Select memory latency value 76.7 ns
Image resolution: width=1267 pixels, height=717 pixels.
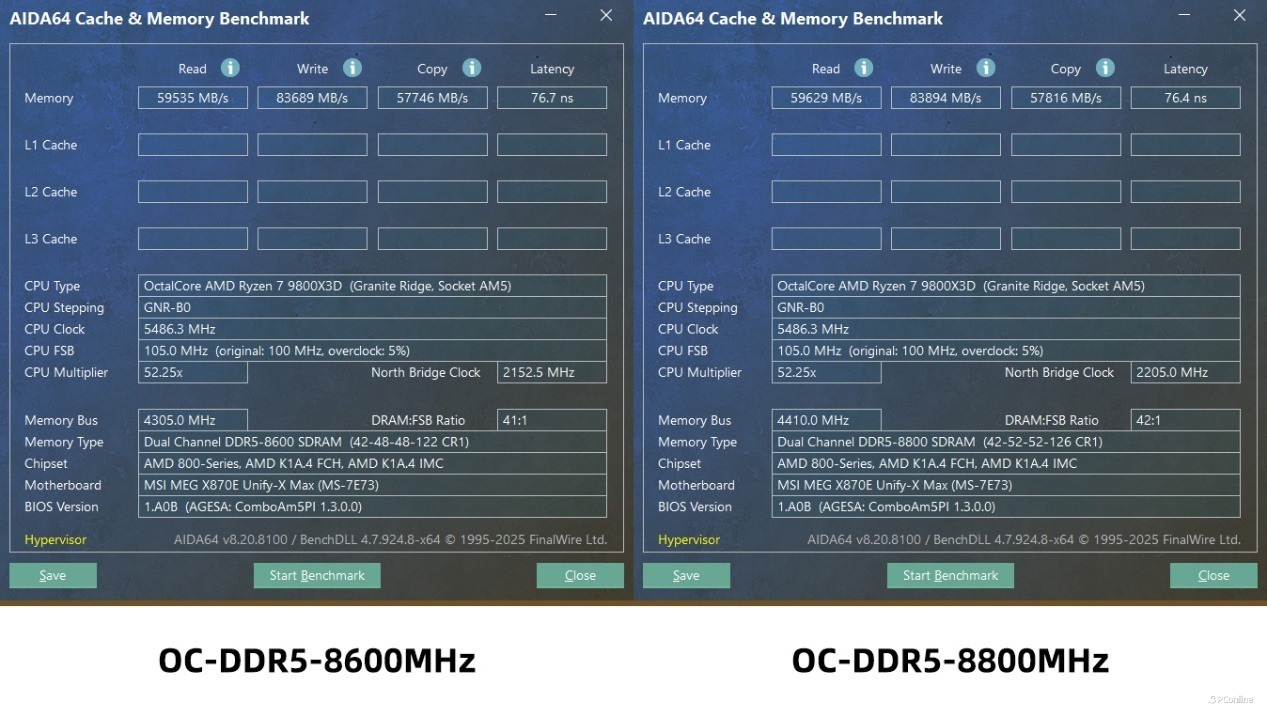[552, 98]
